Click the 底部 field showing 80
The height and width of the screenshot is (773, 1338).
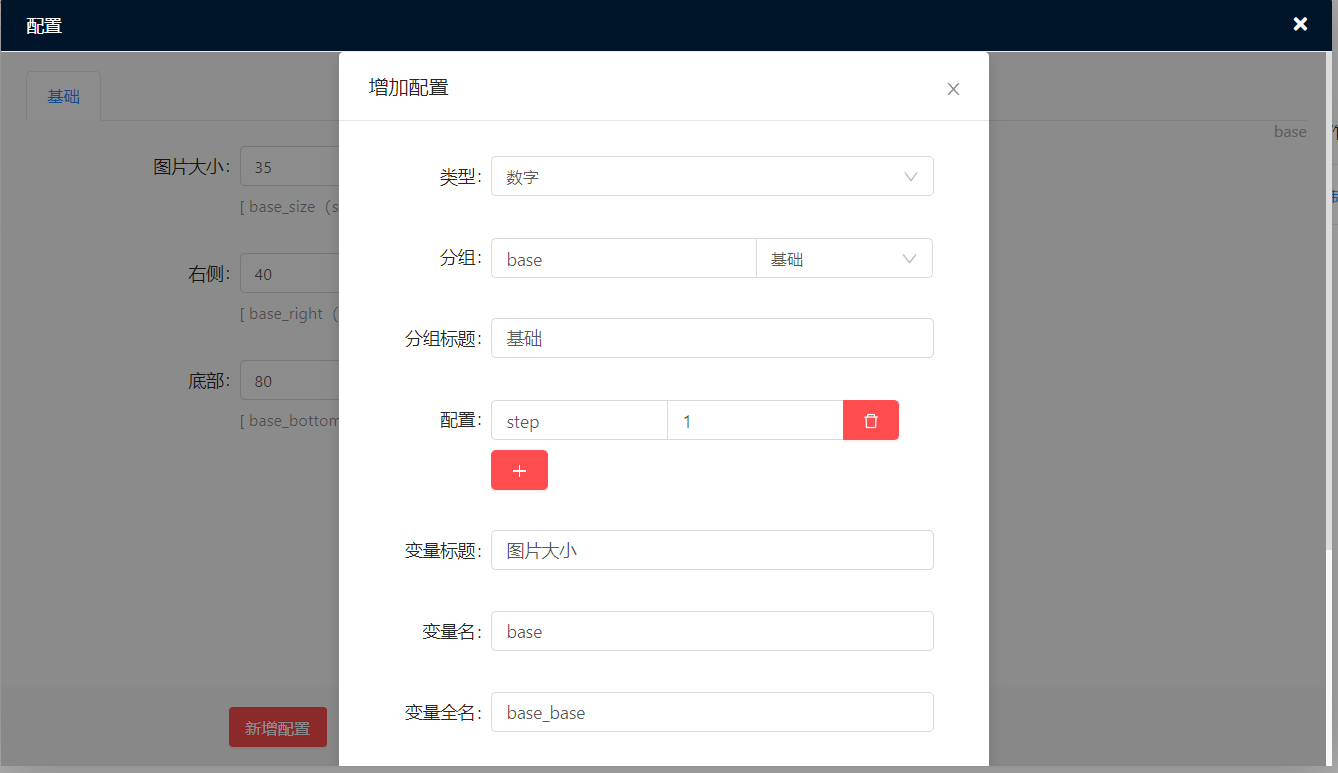(x=290, y=380)
